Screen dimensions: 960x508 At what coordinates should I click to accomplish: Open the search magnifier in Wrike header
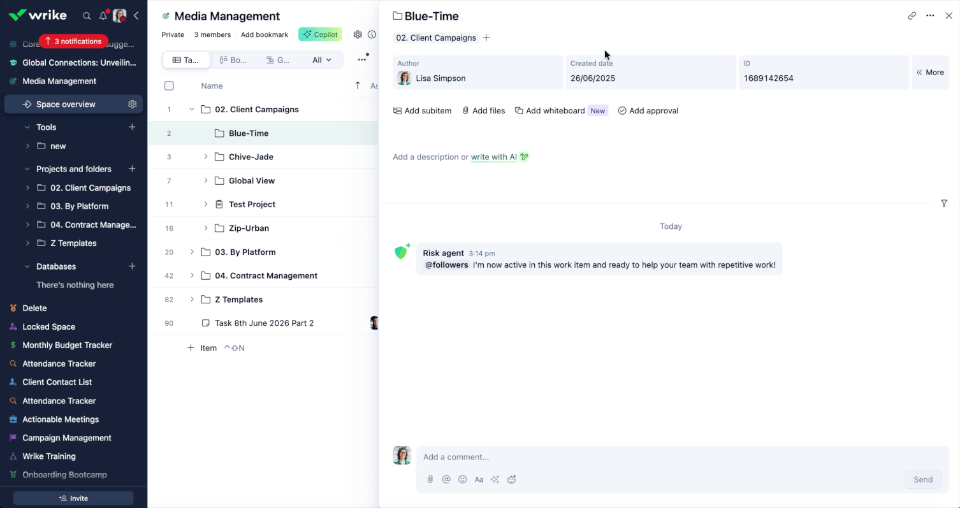(87, 16)
